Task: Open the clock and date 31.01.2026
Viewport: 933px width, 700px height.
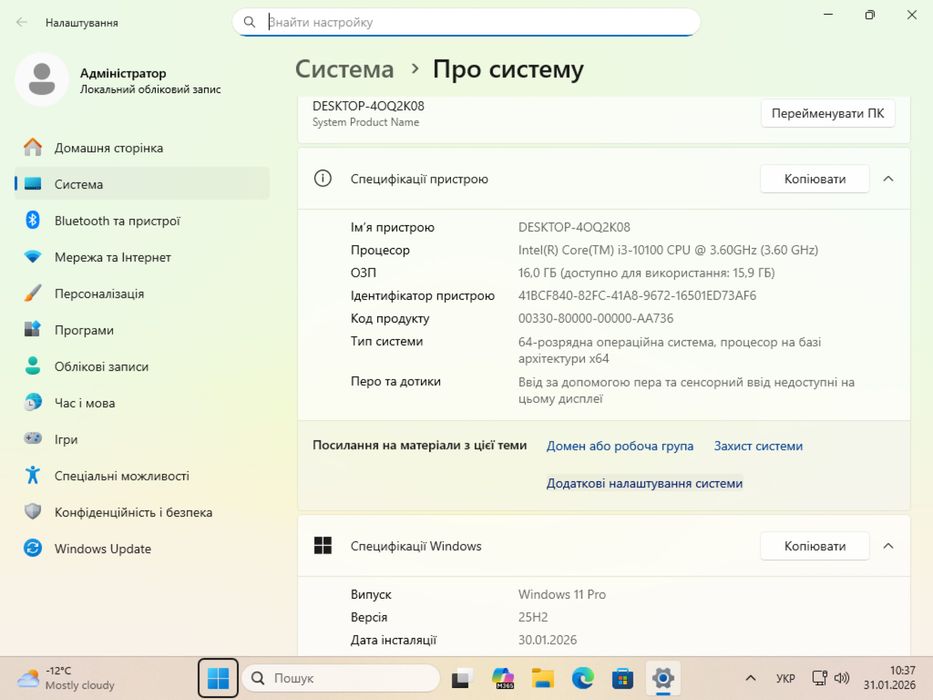Action: click(889, 678)
